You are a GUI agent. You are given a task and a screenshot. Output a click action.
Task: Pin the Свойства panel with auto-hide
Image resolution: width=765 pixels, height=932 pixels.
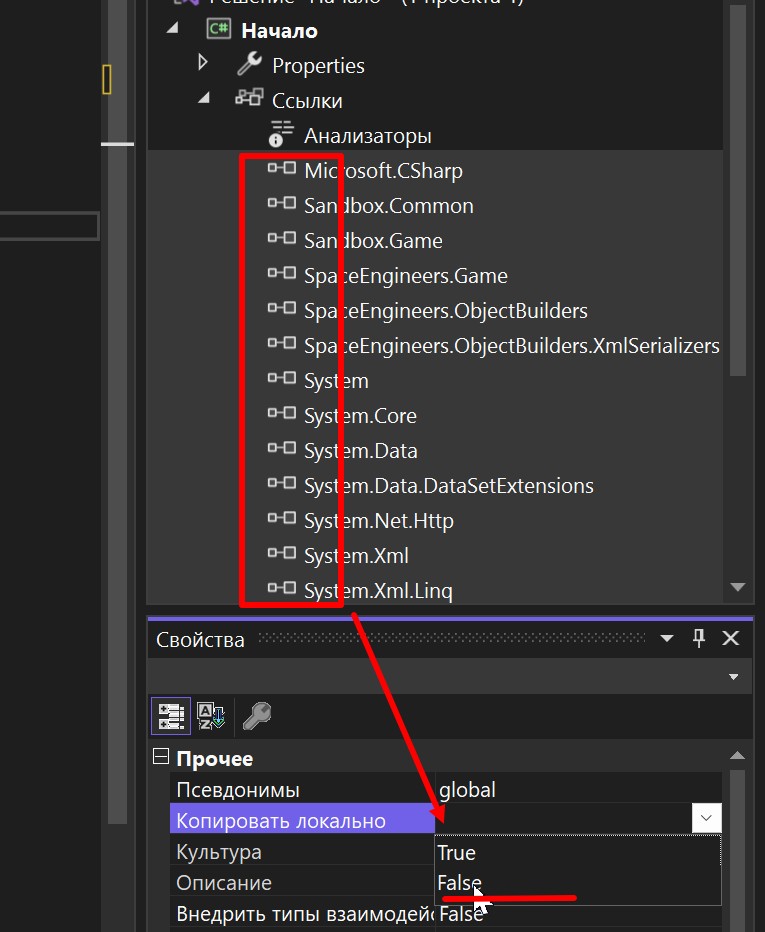point(699,638)
